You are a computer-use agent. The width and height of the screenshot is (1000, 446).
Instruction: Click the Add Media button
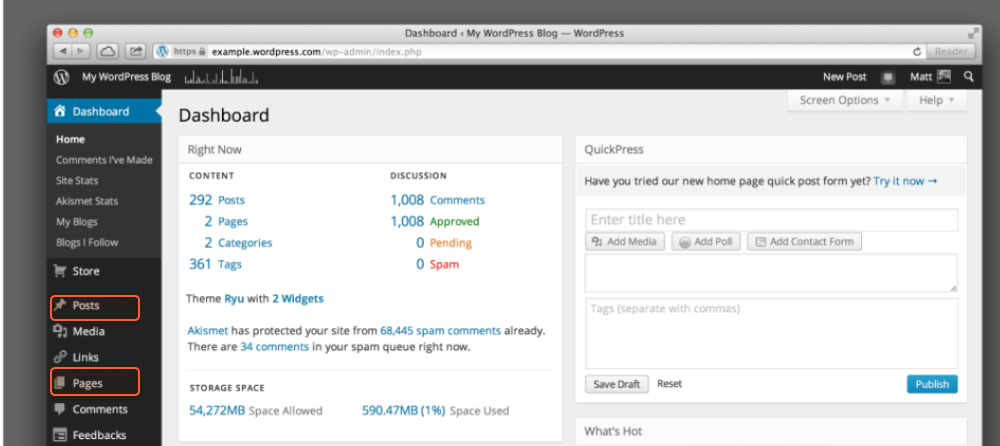pos(625,242)
